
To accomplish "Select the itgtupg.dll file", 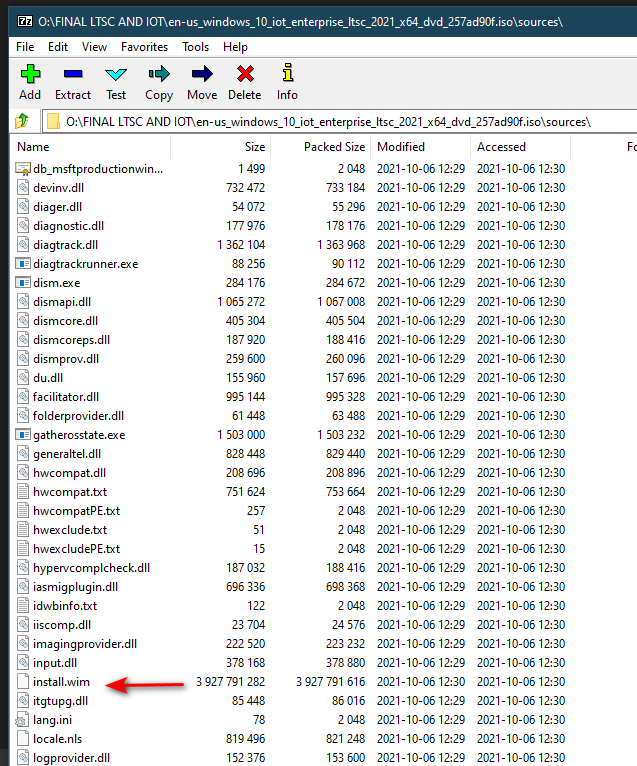I will (61, 701).
